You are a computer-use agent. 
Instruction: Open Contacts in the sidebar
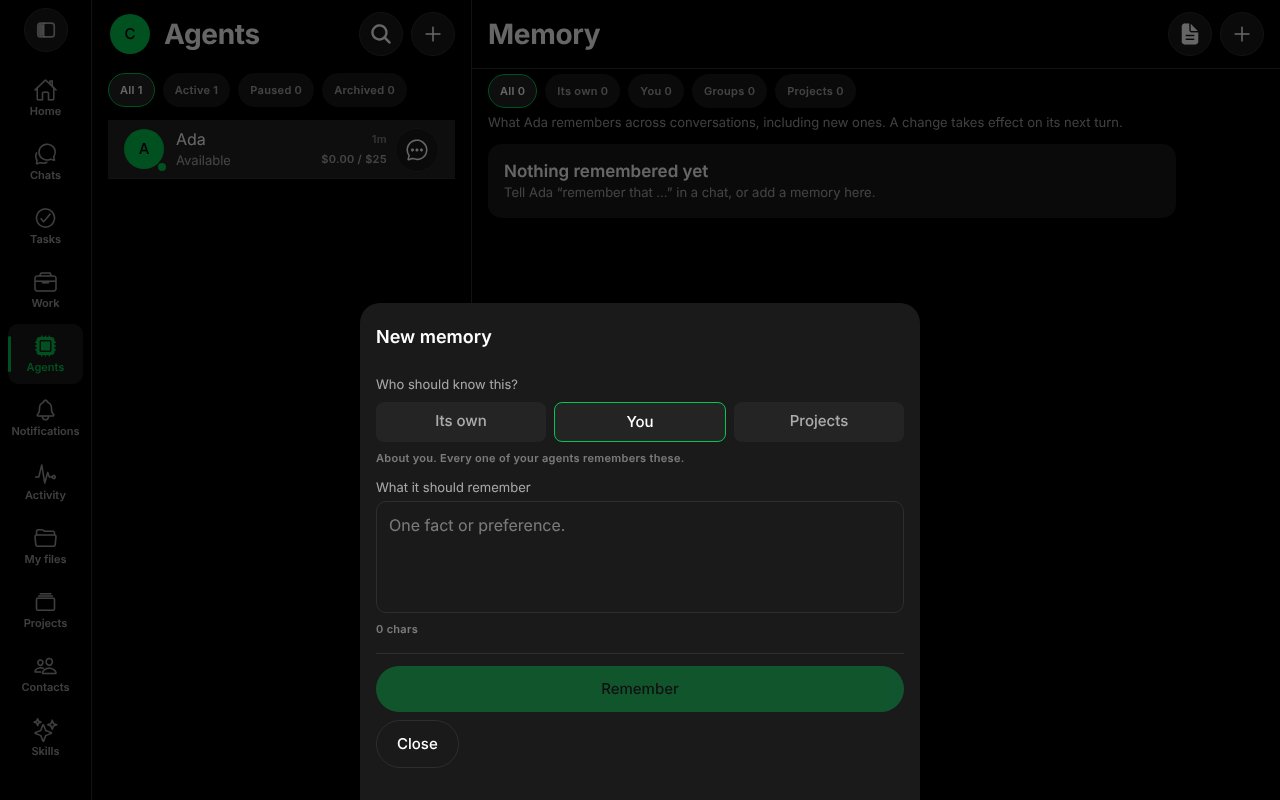[45, 674]
